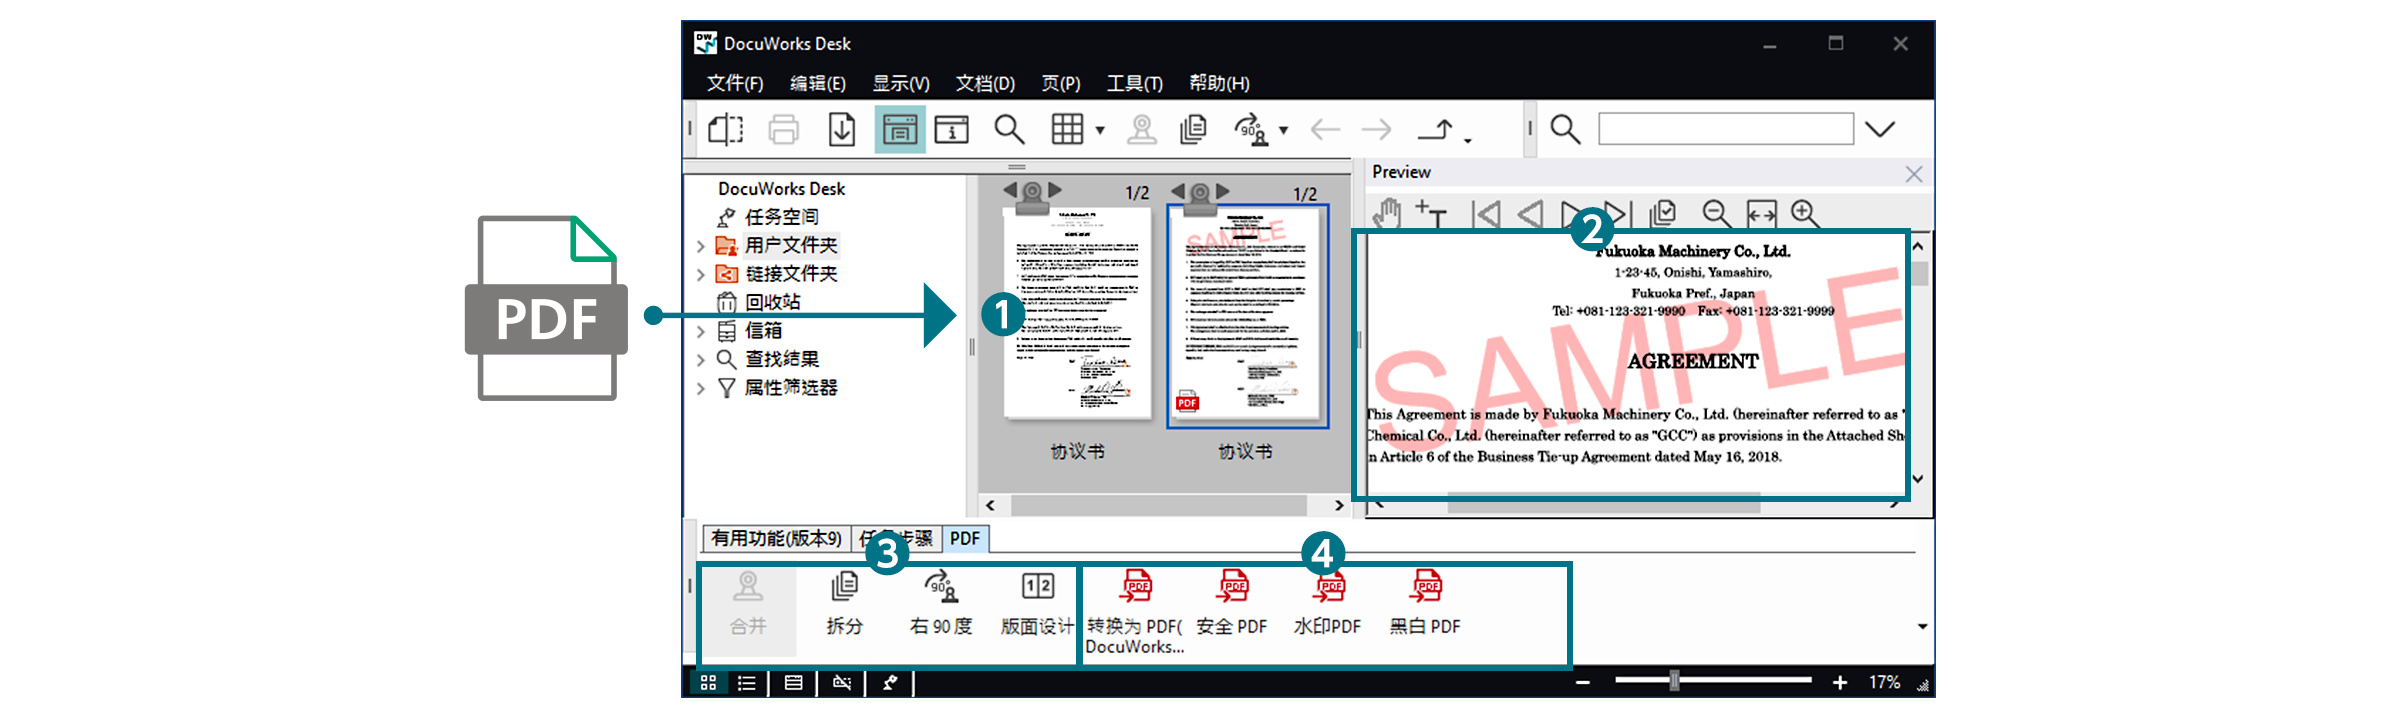Go to previous page on second thumbnail
This screenshot has width=2400, height=720.
(1177, 190)
